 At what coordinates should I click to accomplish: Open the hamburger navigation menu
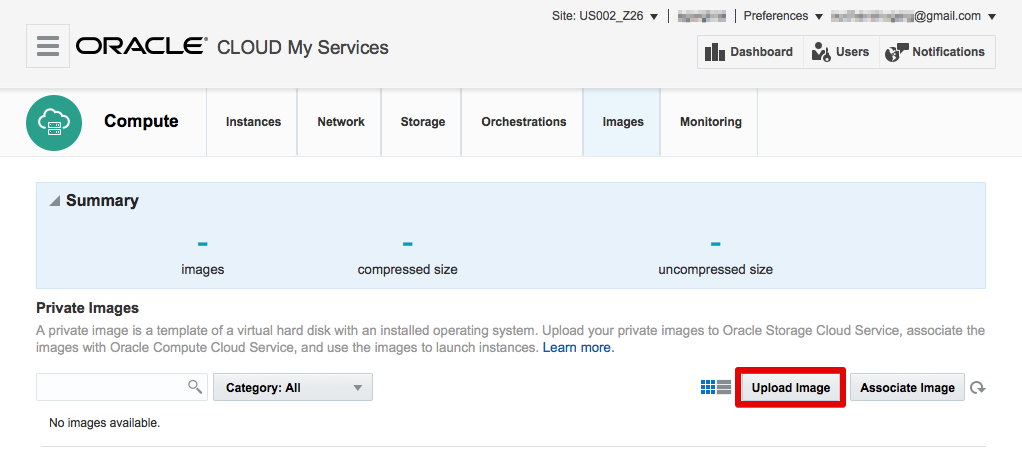point(47,46)
